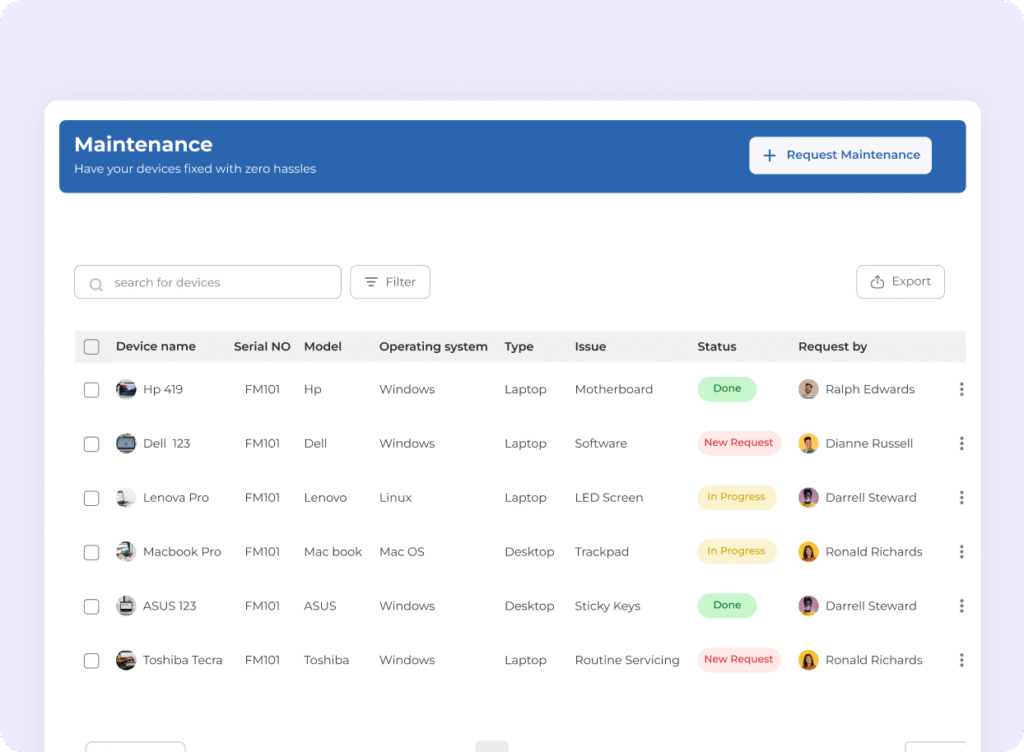The width and height of the screenshot is (1024, 752).
Task: Click the Macbook Pro device thumbnail icon
Action: (x=126, y=552)
